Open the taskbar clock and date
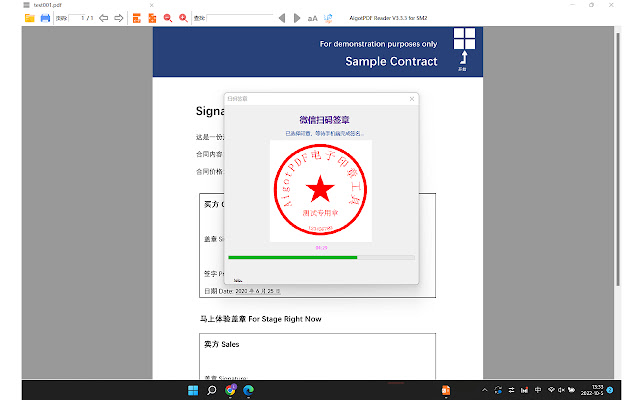This screenshot has width=640, height=400. coord(592,390)
